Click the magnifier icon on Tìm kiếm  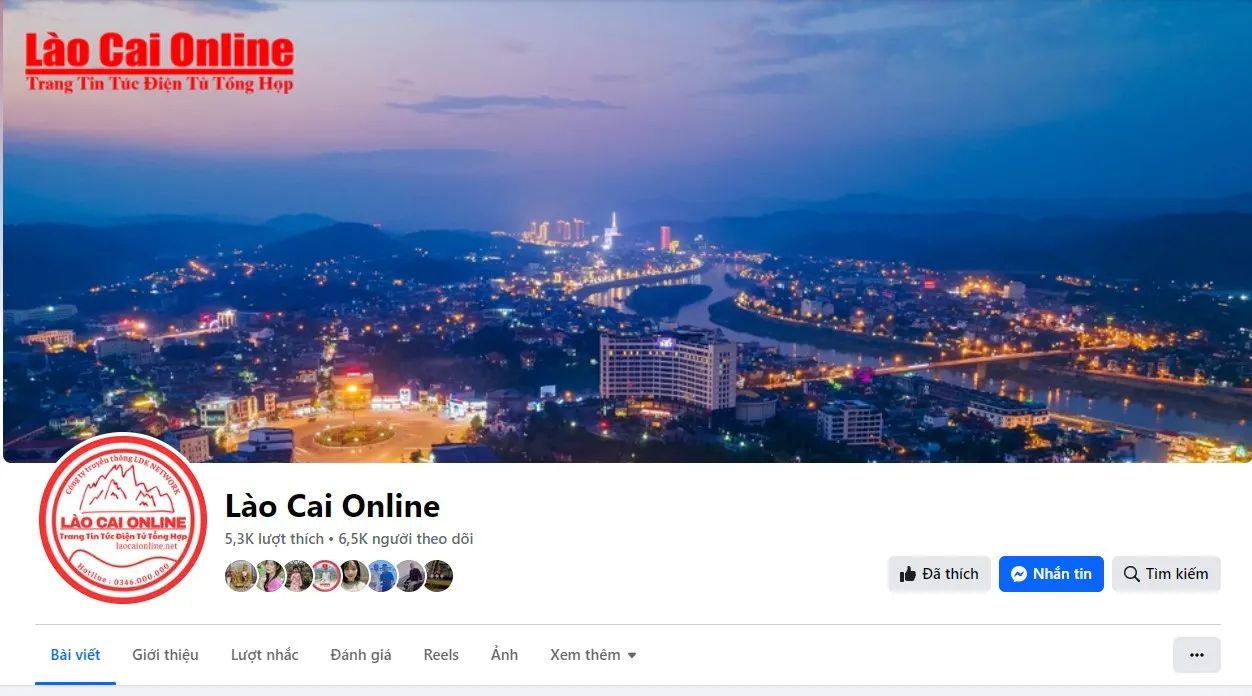(x=1132, y=574)
